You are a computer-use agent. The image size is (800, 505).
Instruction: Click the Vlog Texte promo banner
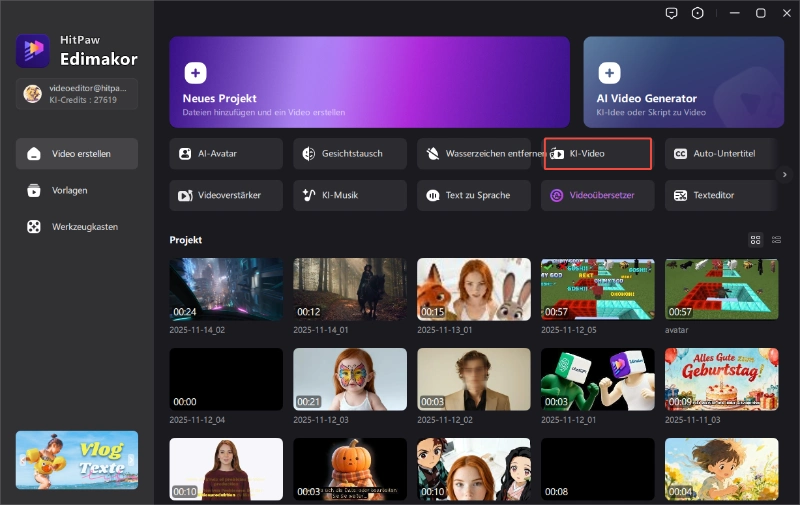point(77,460)
